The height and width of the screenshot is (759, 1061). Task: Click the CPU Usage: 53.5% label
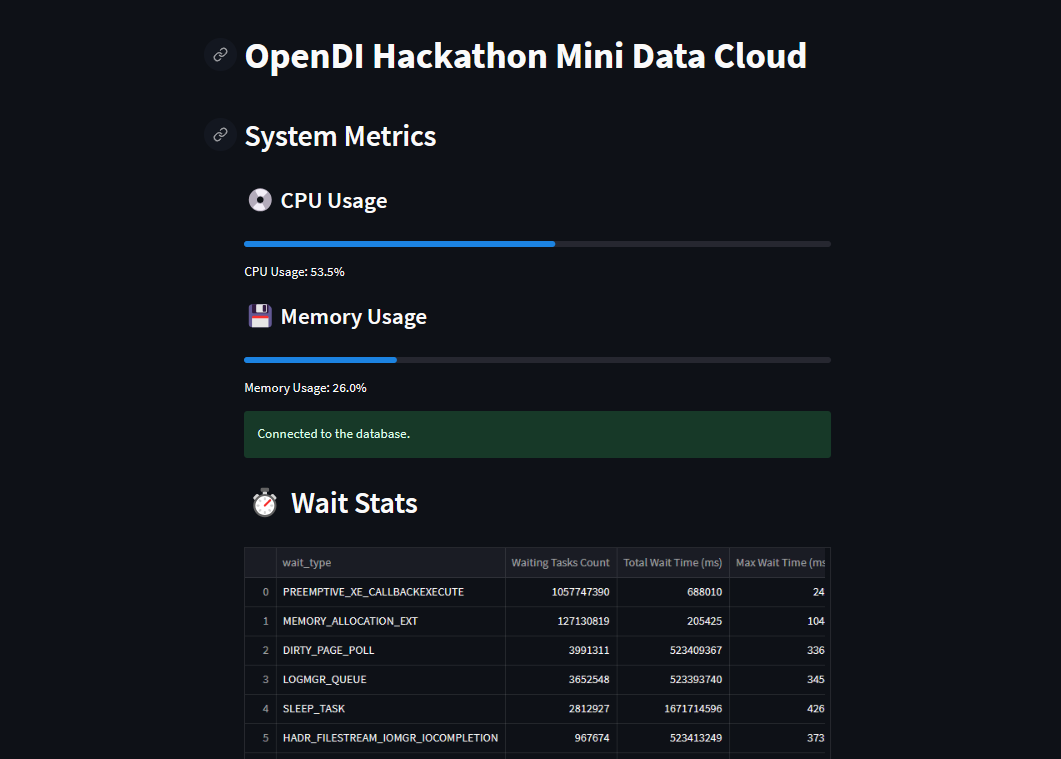(x=294, y=272)
